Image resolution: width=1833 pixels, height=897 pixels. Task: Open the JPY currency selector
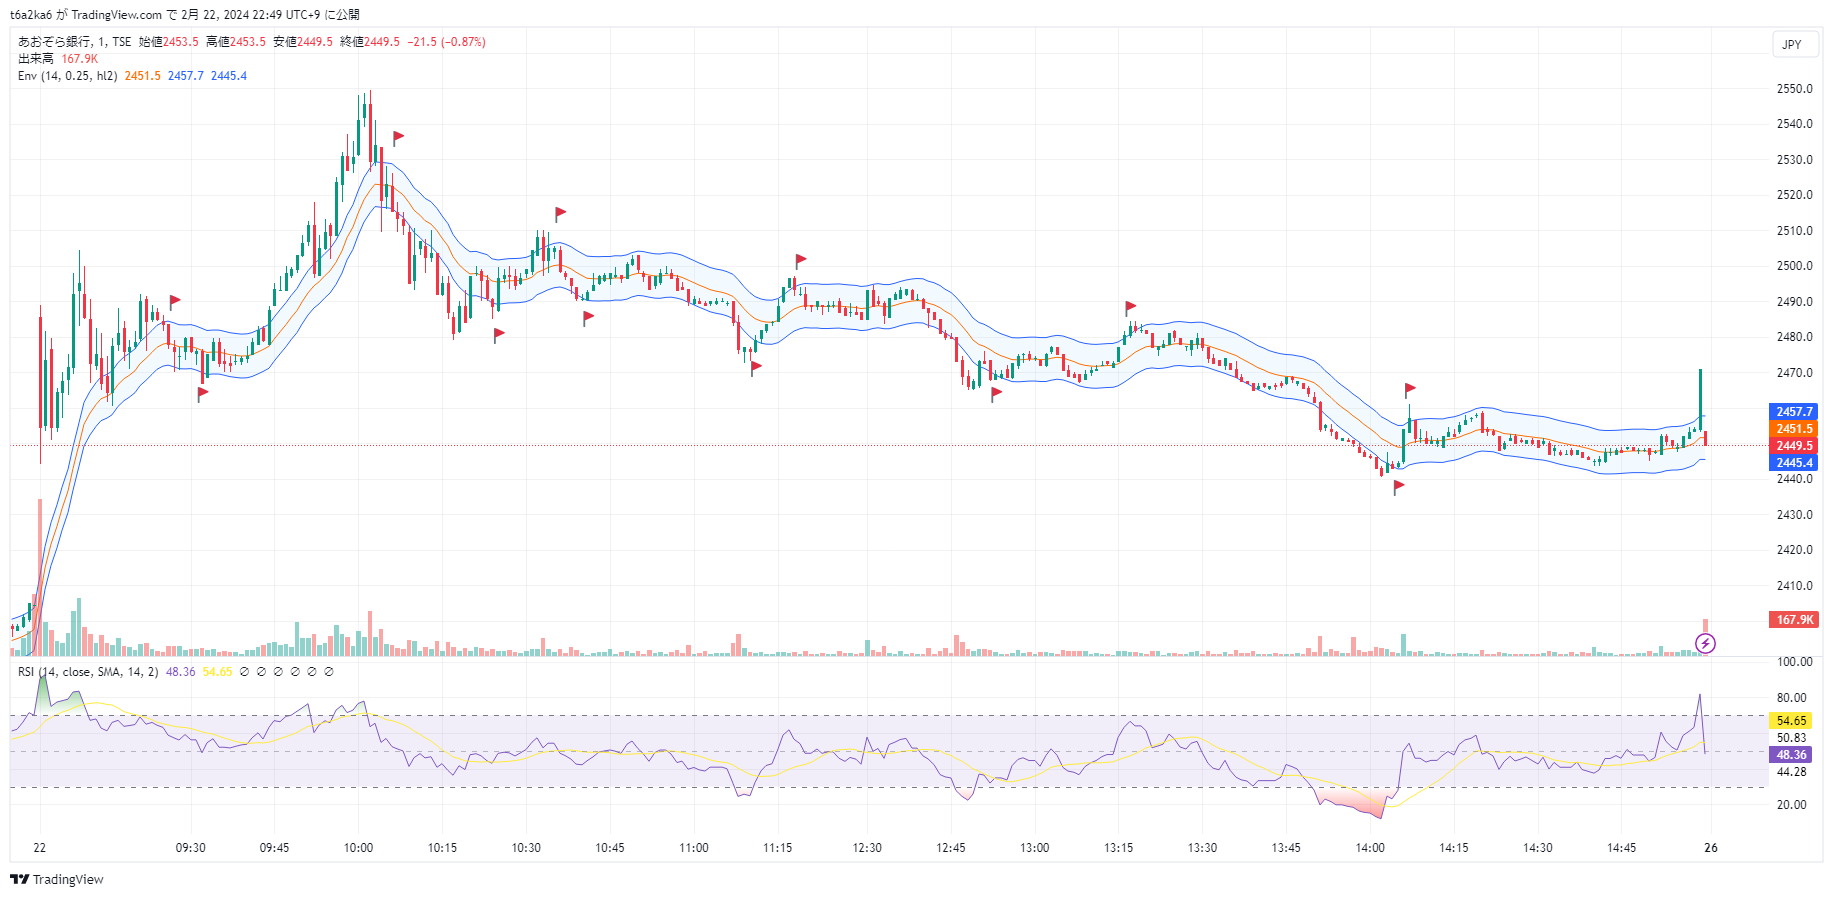click(1791, 44)
